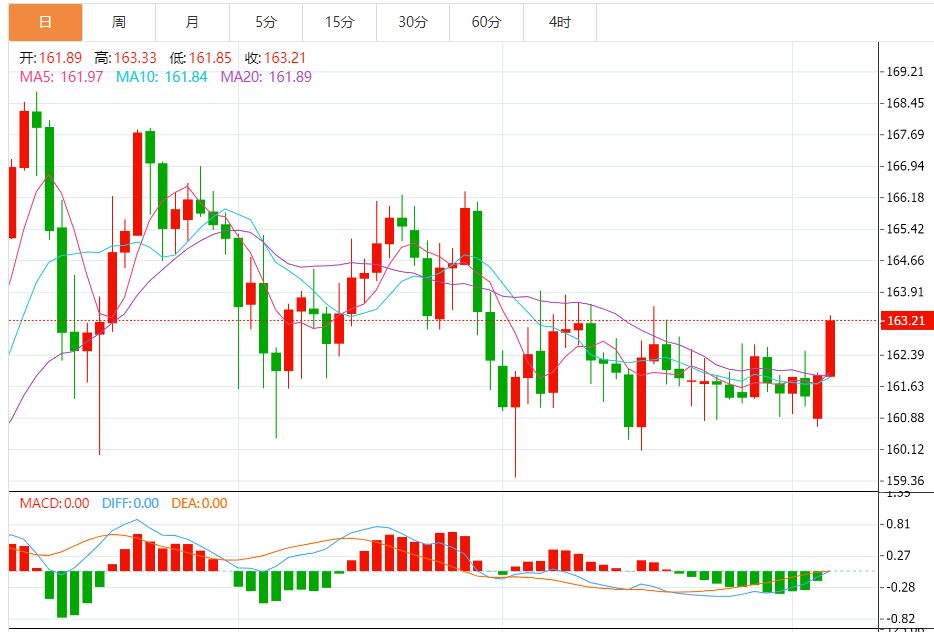Open the 5分 interval tab

[x=266, y=23]
